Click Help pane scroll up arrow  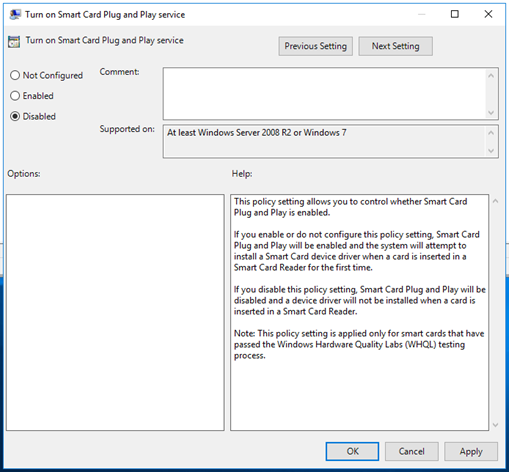[x=496, y=201]
